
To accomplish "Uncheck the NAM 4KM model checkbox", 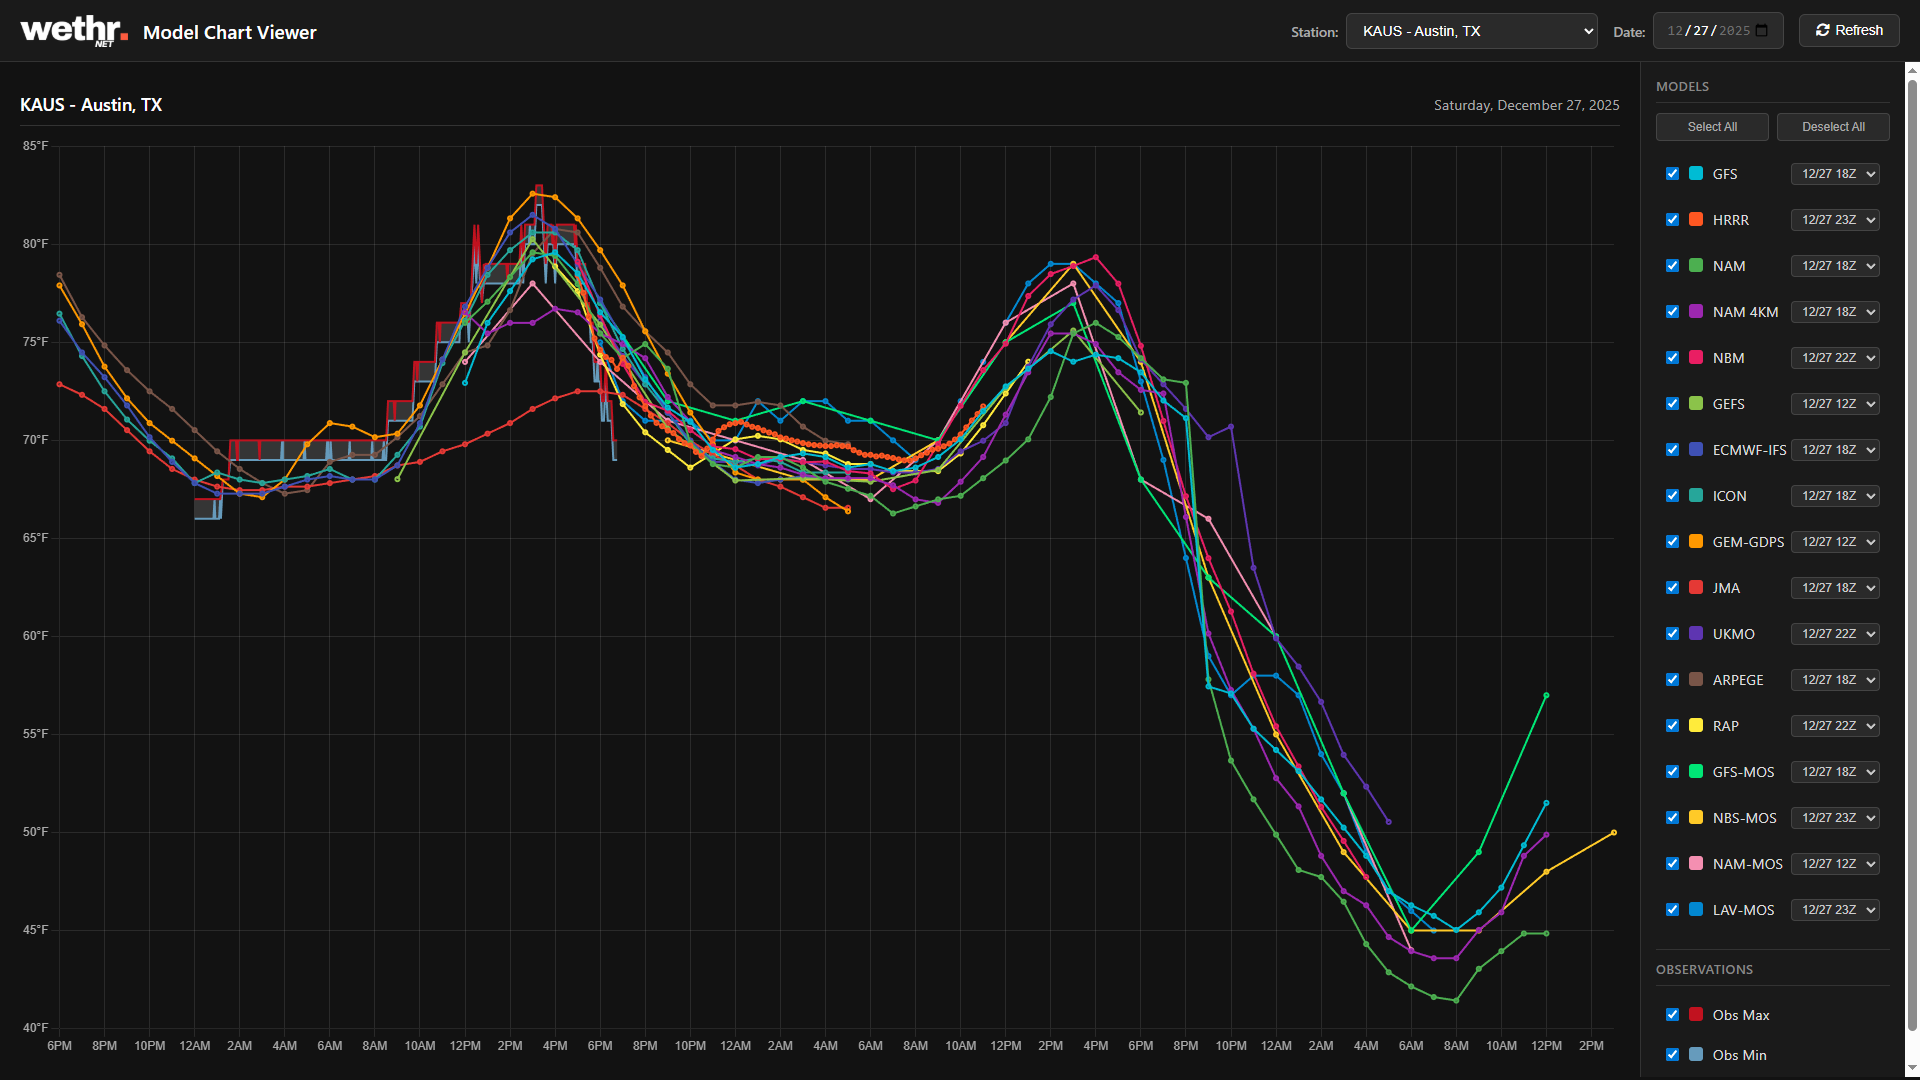I will [1672, 312].
